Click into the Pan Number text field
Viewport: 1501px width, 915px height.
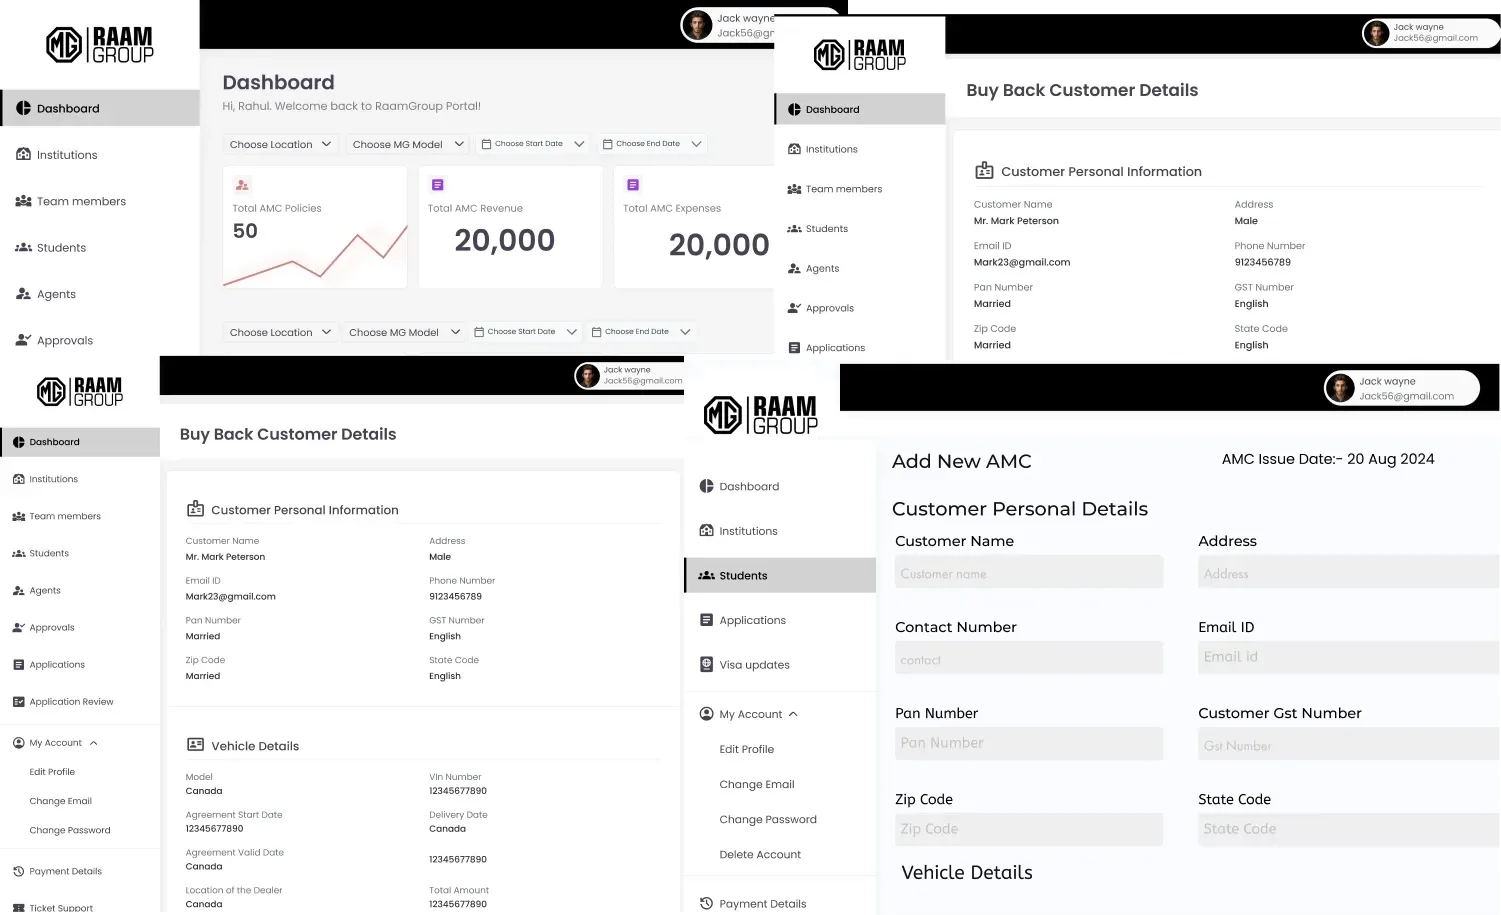click(1028, 743)
